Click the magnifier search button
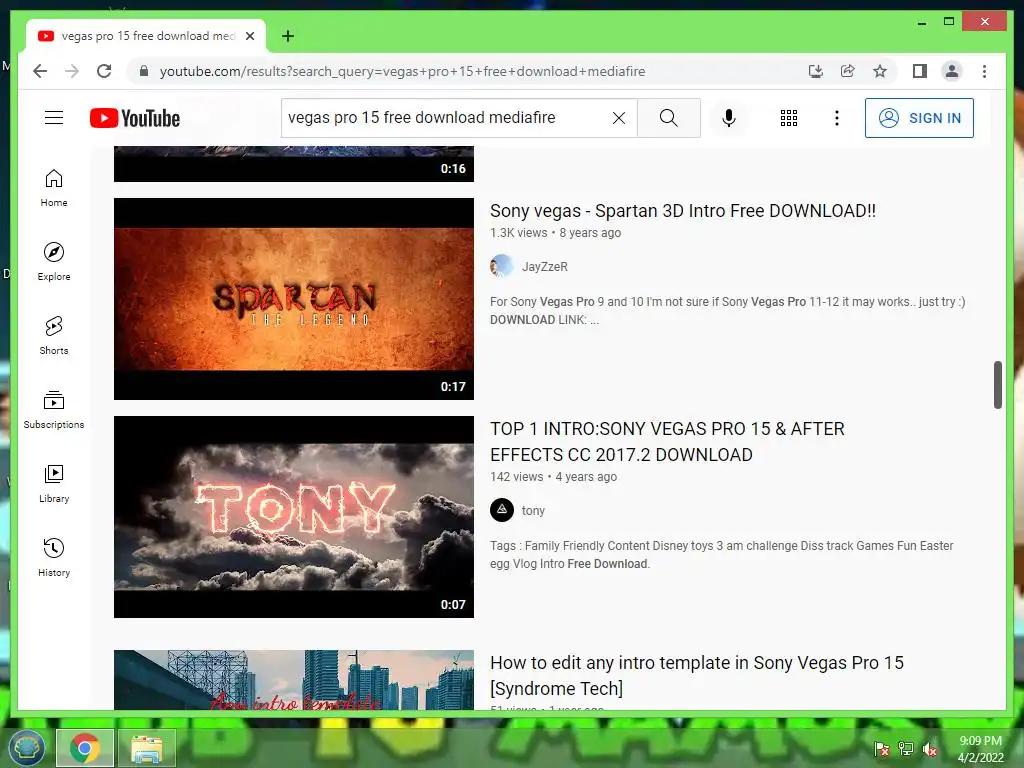Screen dimensions: 1024x768 668,118
